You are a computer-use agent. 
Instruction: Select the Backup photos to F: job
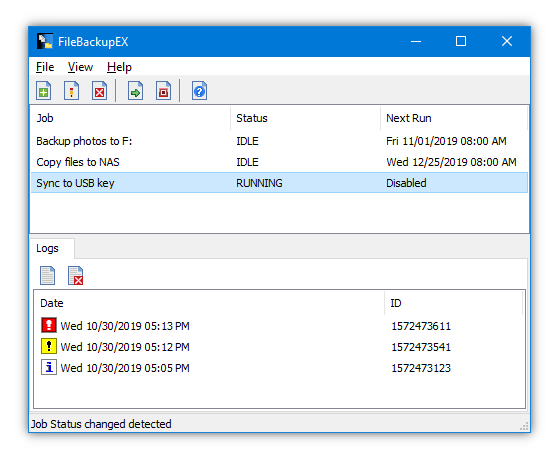pos(279,141)
